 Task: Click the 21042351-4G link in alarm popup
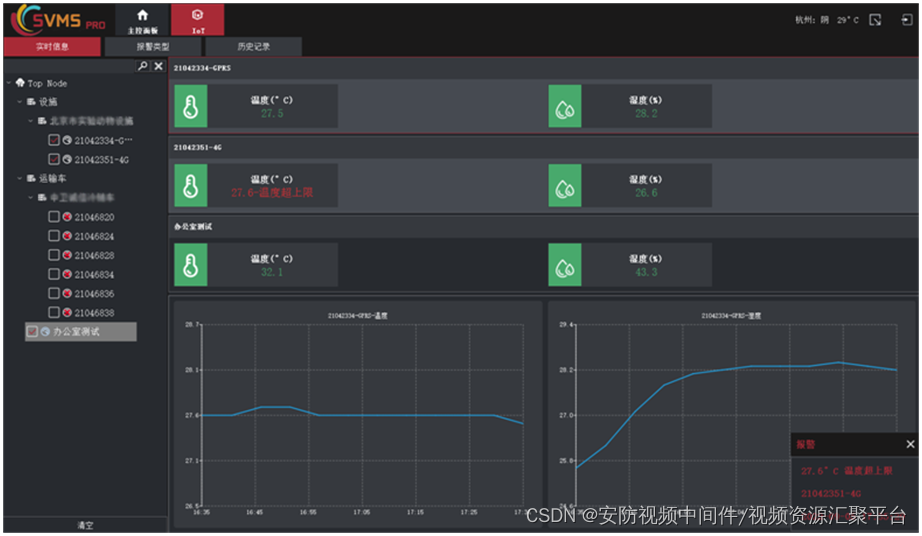pyautogui.click(x=831, y=493)
